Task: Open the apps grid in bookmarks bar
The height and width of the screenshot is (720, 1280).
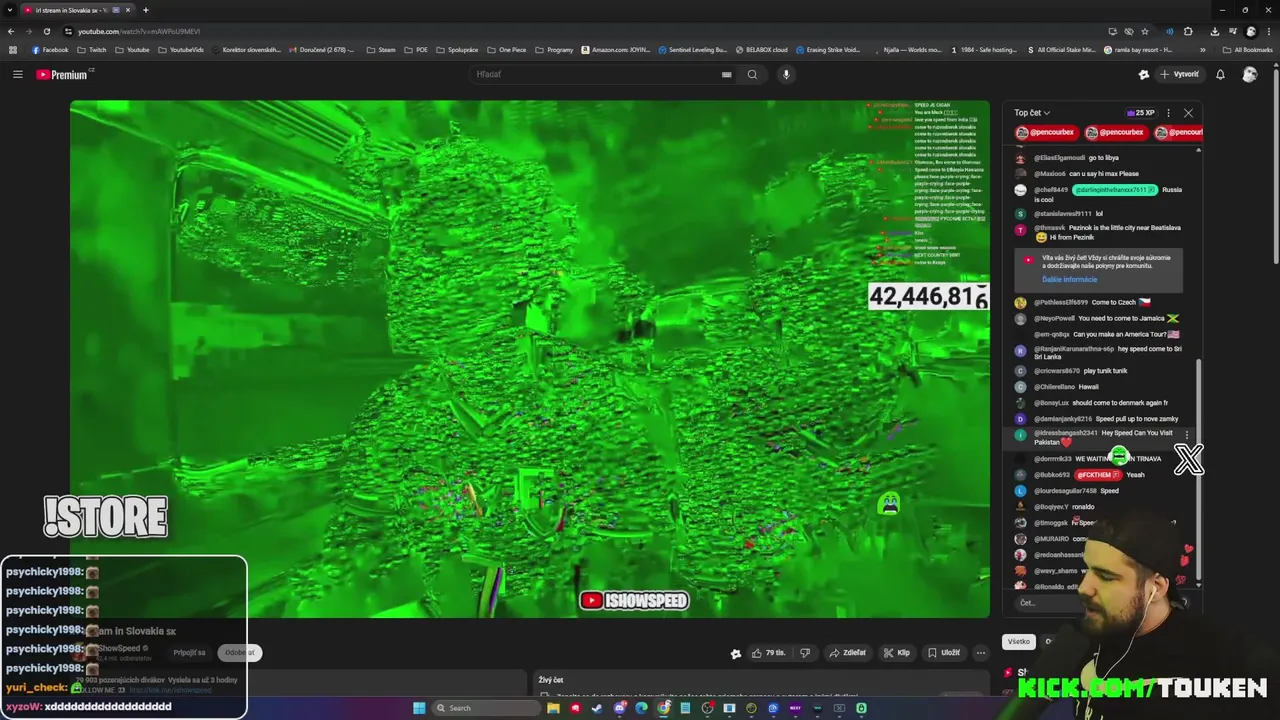Action: pyautogui.click(x=13, y=50)
